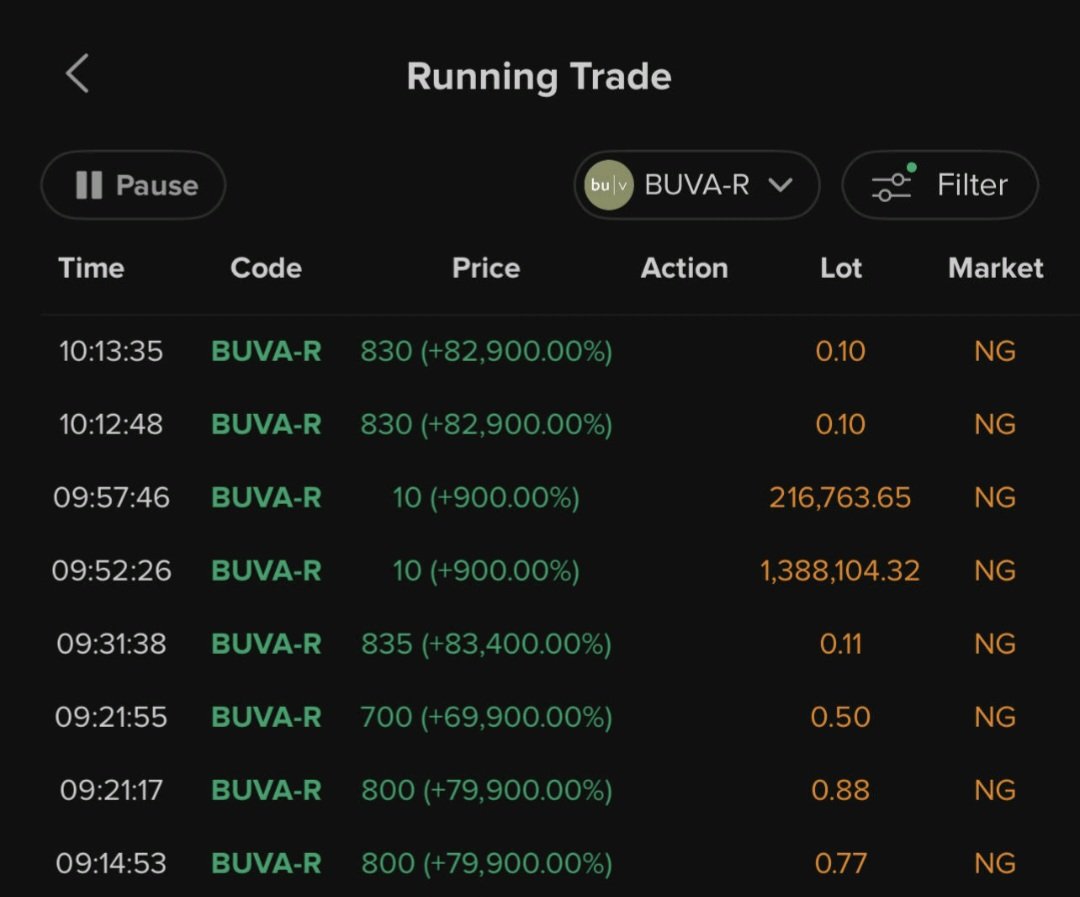1080x897 pixels.
Task: Open BUVA-R code in 09:57:46 row
Action: coord(266,497)
